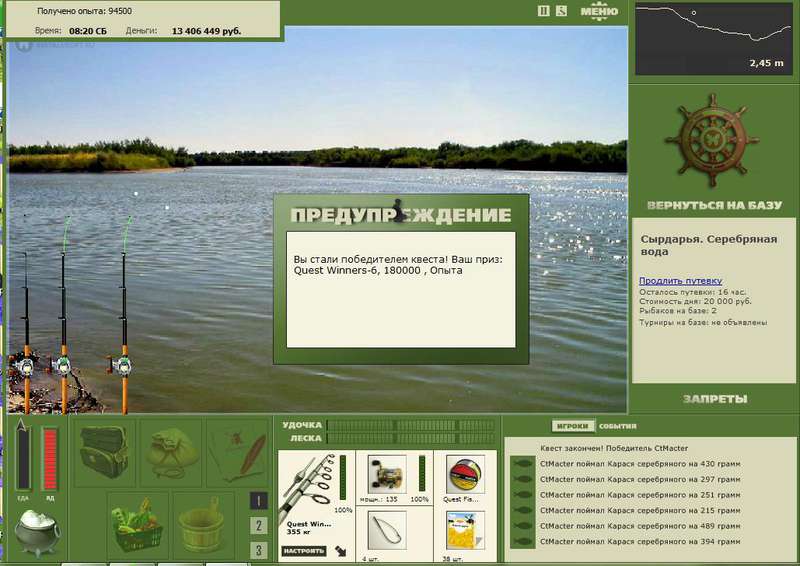Image resolution: width=800 pixels, height=566 pixels.
Task: Open the МЕНЮ menu
Action: click(x=599, y=11)
